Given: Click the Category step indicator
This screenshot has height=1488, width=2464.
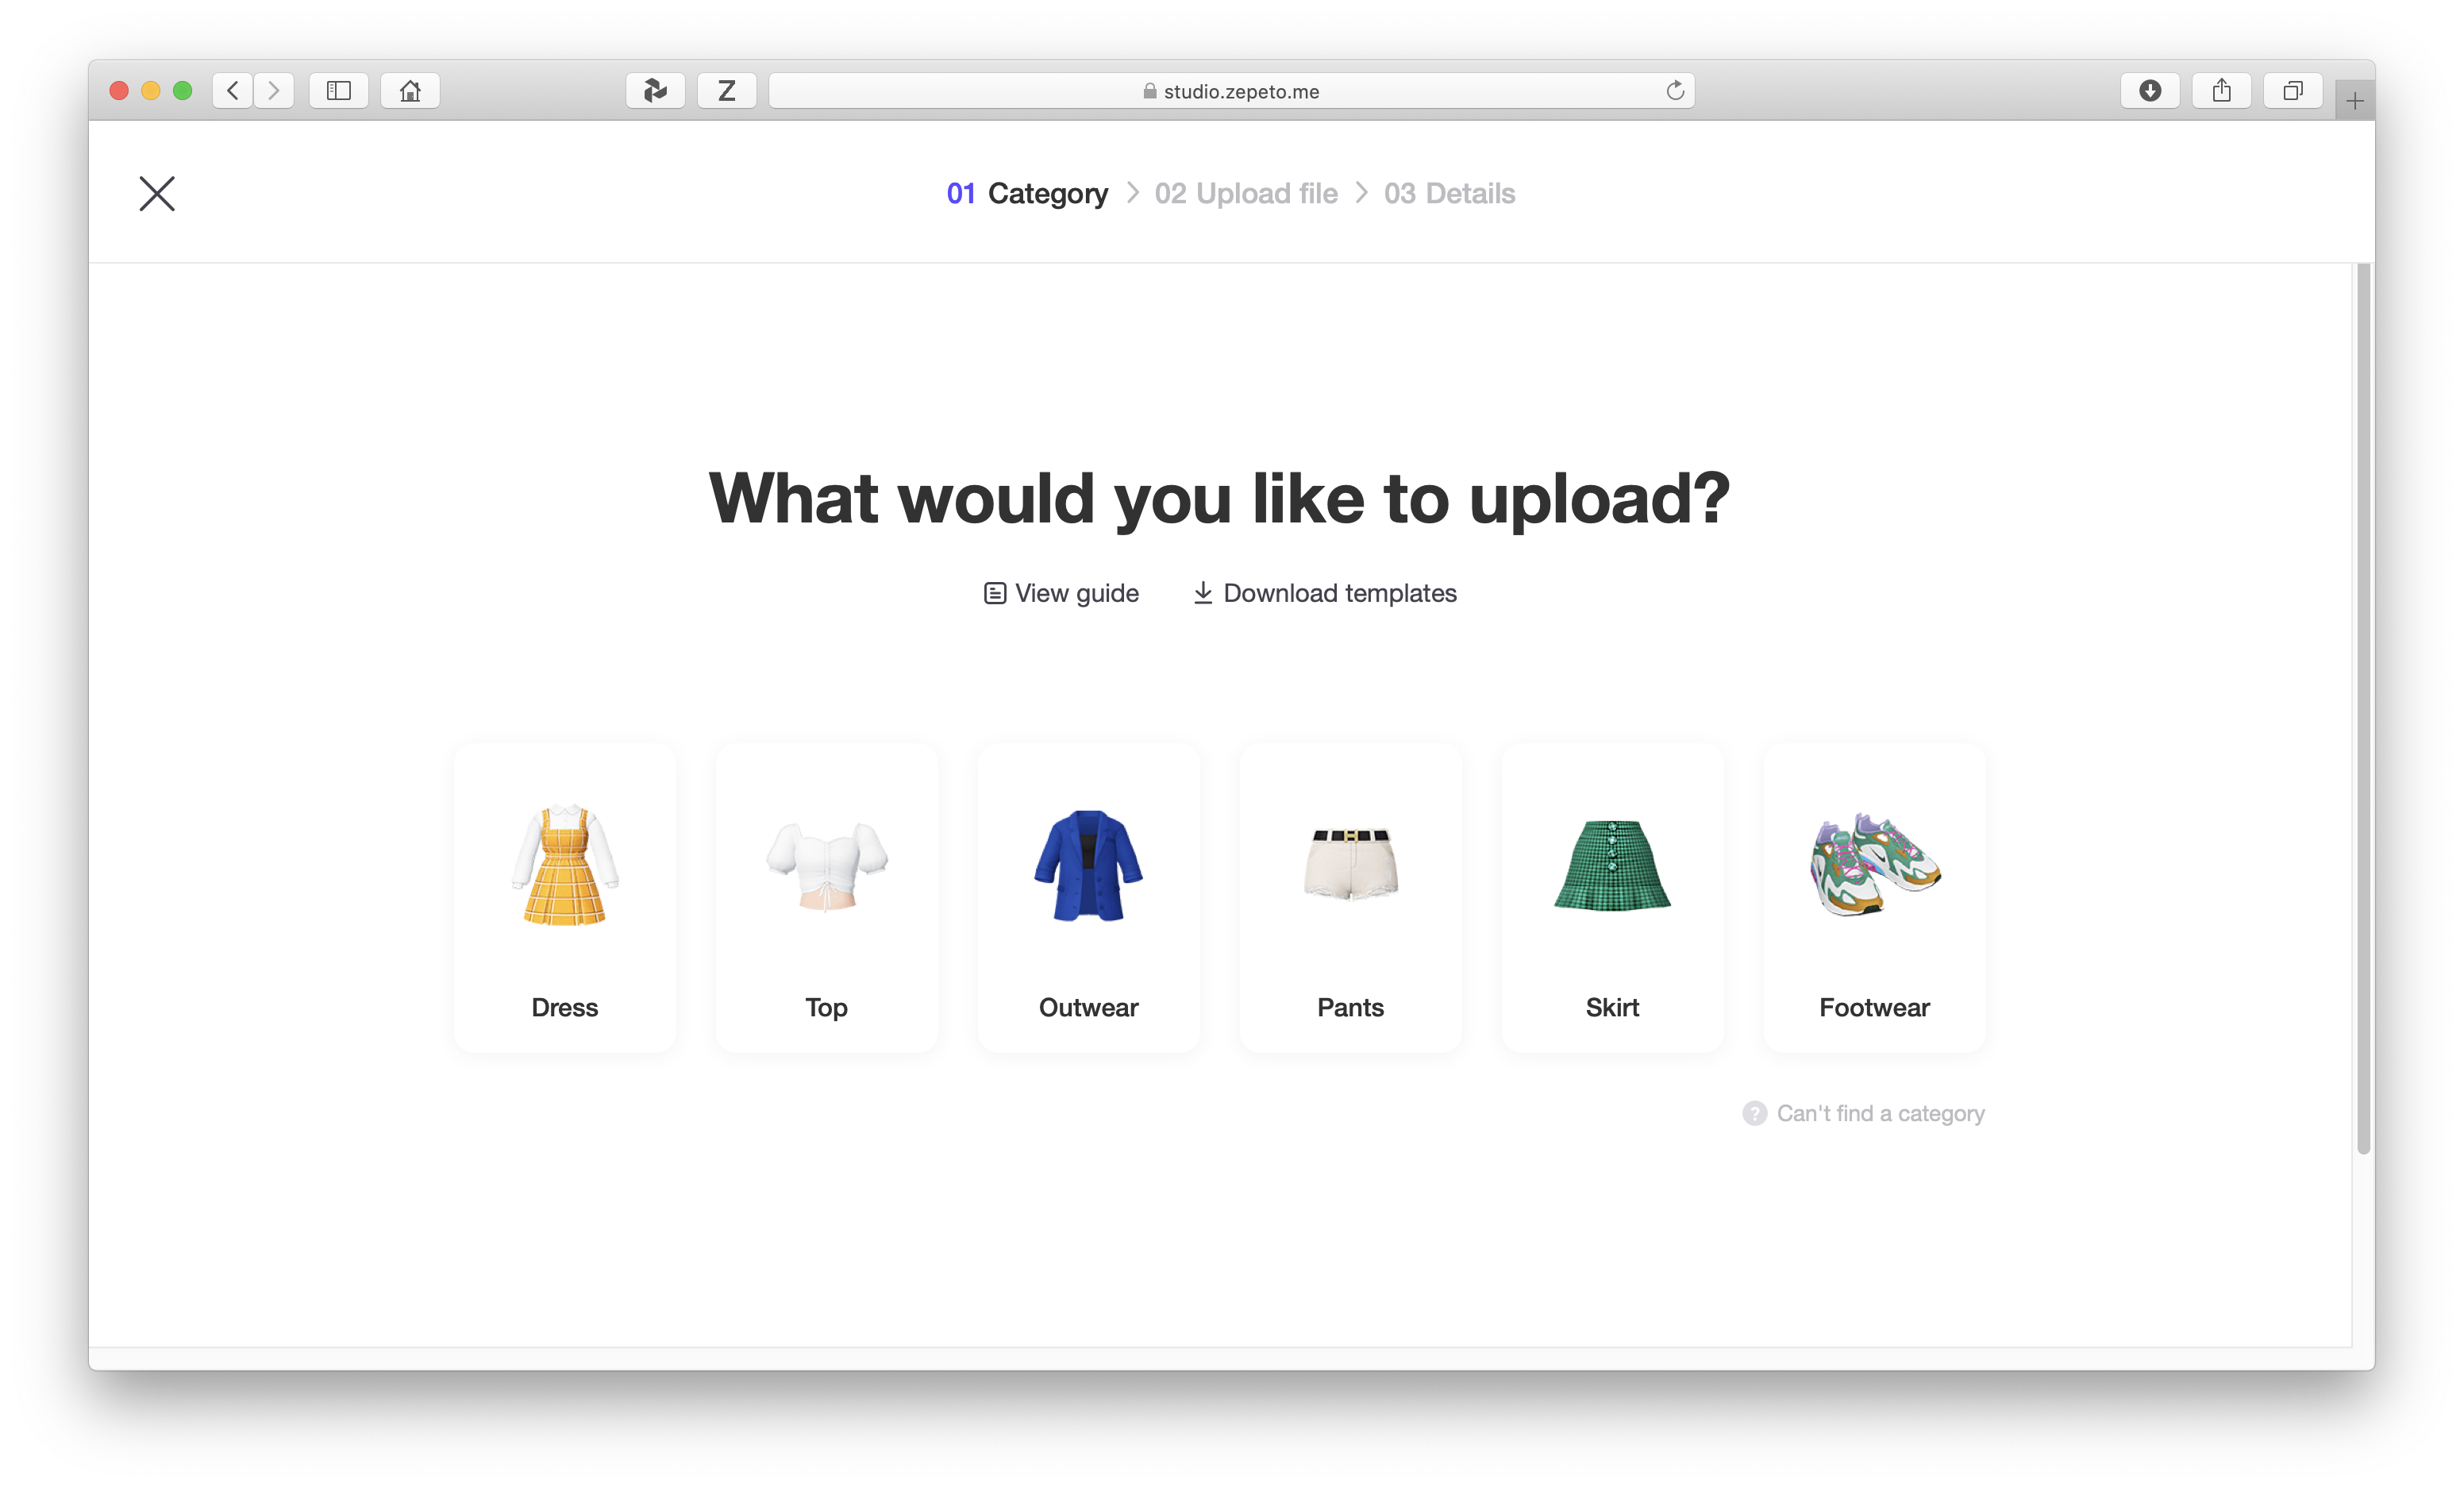Looking at the screenshot, I should point(1026,192).
